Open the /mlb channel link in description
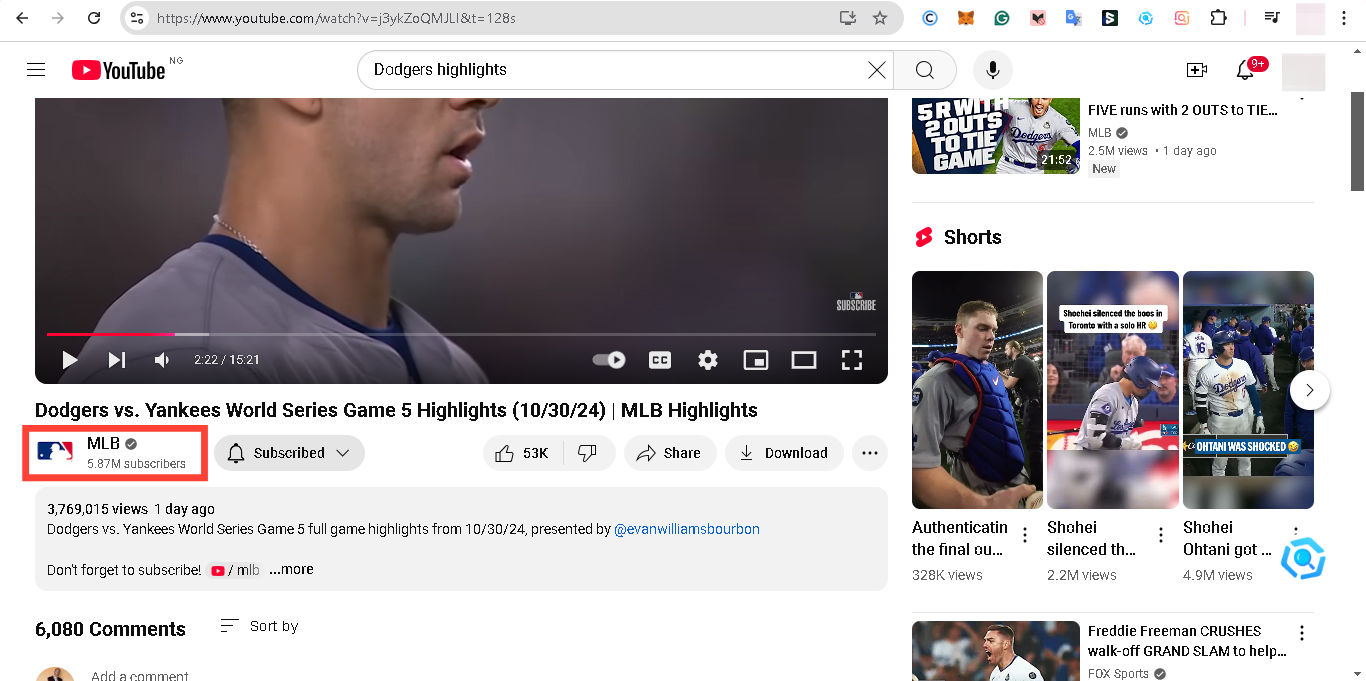This screenshot has height=681, width=1366. click(235, 570)
